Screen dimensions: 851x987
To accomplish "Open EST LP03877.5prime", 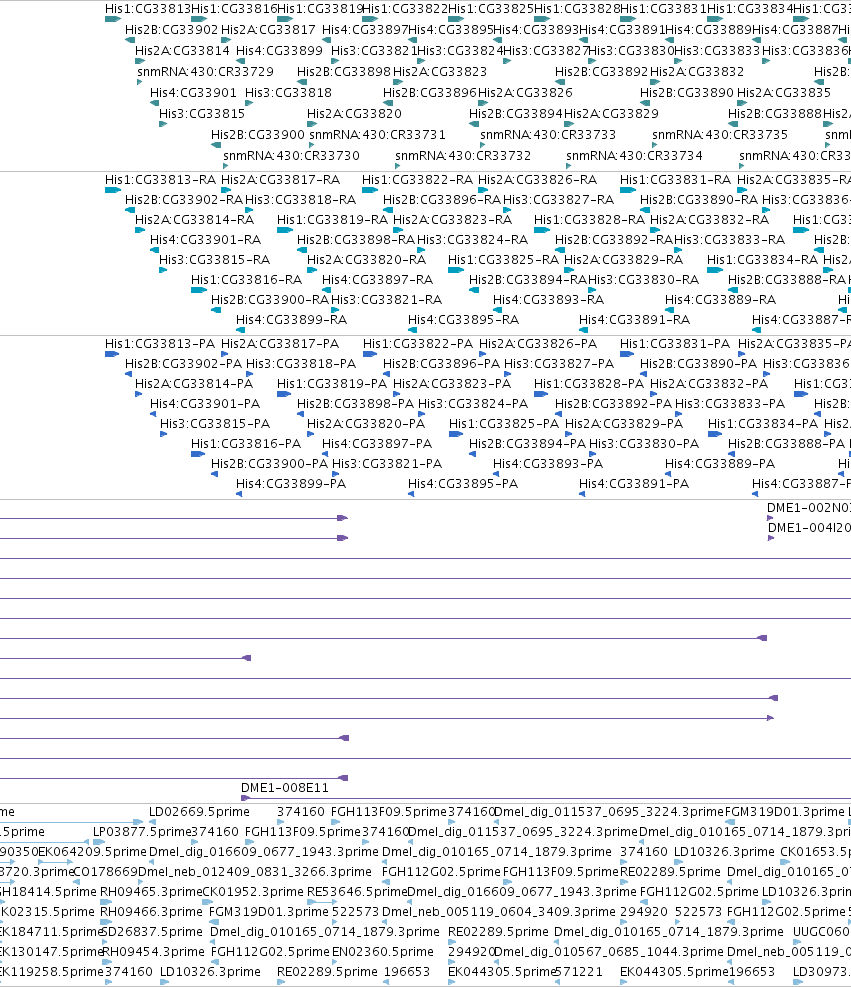I will click(x=142, y=832).
